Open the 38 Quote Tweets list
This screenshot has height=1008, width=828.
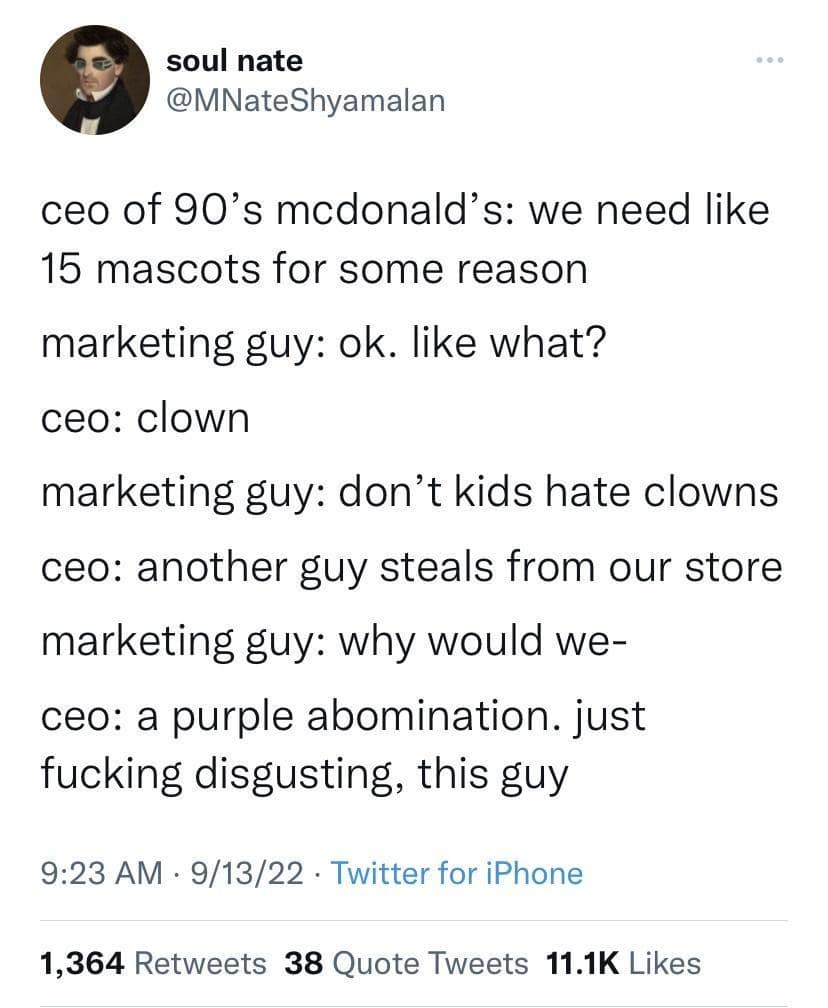406,963
